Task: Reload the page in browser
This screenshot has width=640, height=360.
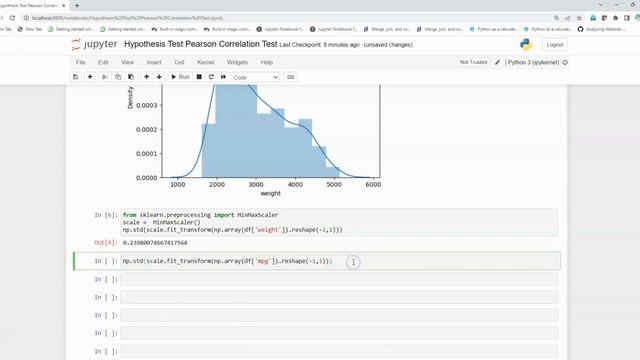Action: click(x=13, y=18)
